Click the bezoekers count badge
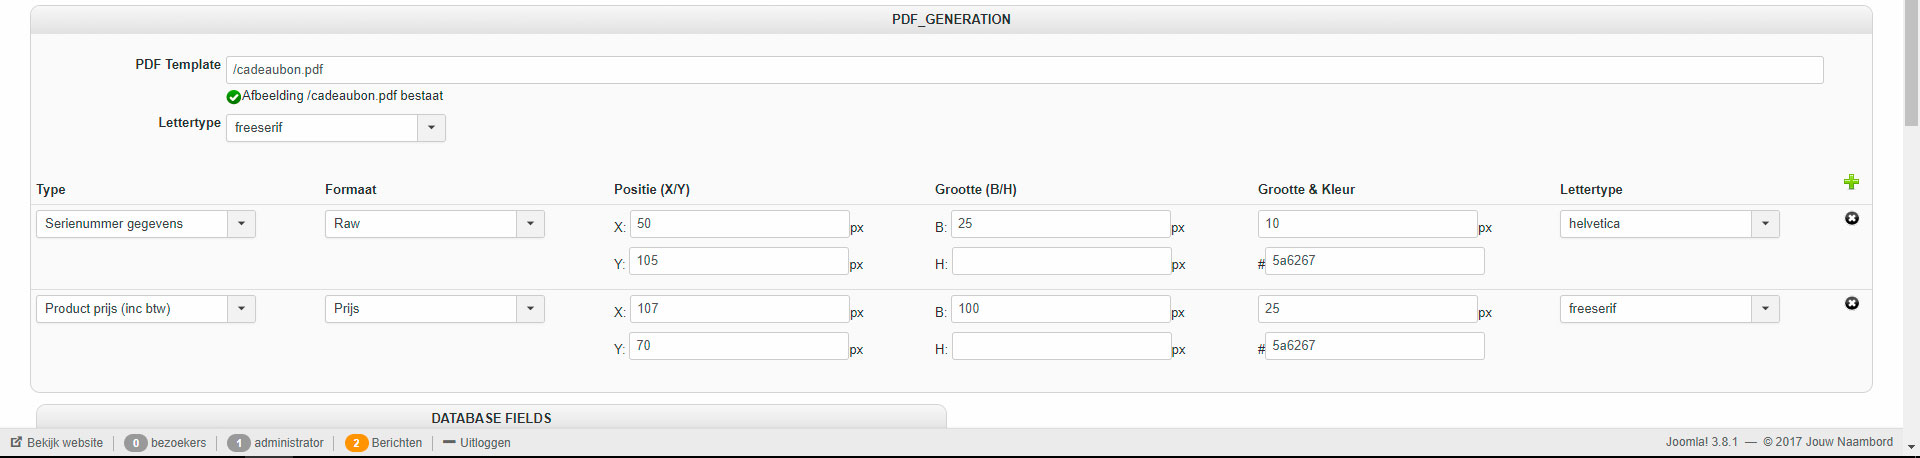 136,443
